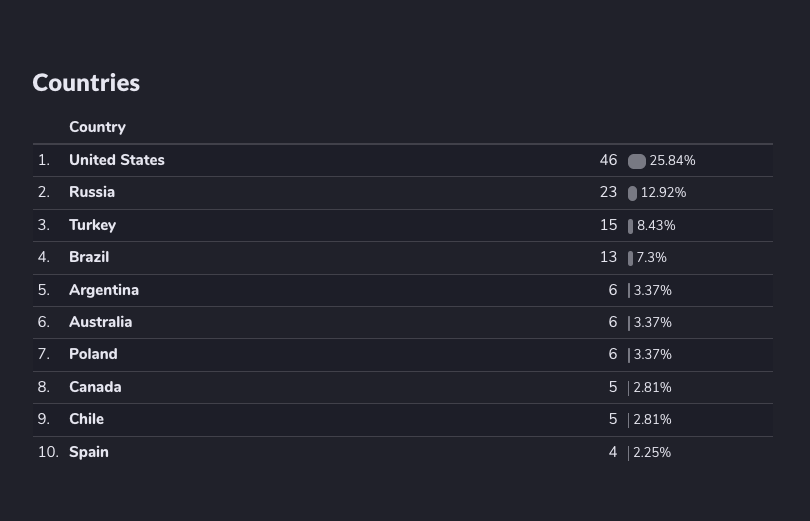The image size is (810, 521).
Task: Click the Turkey 8.43% bar indicator
Action: click(630, 226)
